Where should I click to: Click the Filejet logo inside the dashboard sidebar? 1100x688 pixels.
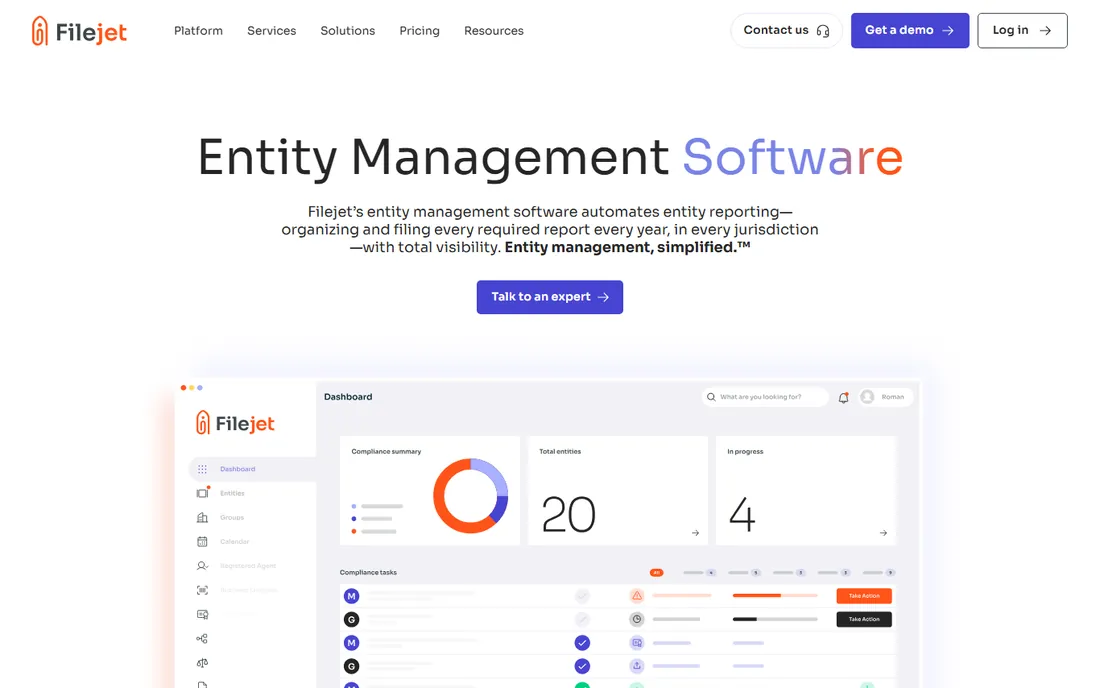click(235, 423)
